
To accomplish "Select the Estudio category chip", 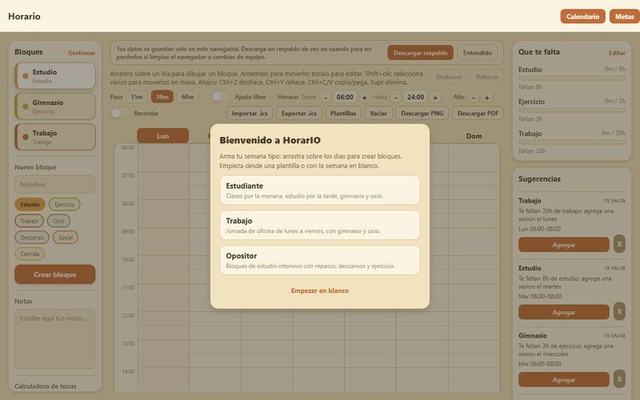I will click(30, 204).
